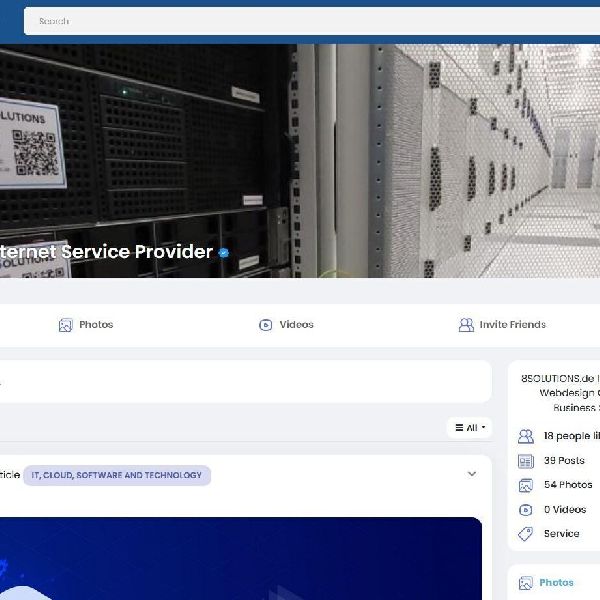Viewport: 600px width, 600px height.
Task: Expand the article post options chevron
Action: click(472, 474)
